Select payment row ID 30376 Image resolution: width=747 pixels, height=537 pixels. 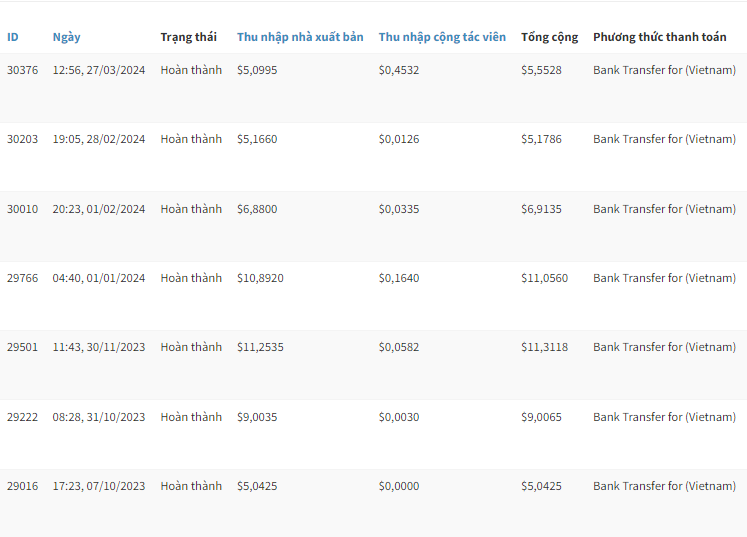pyautogui.click(x=22, y=70)
